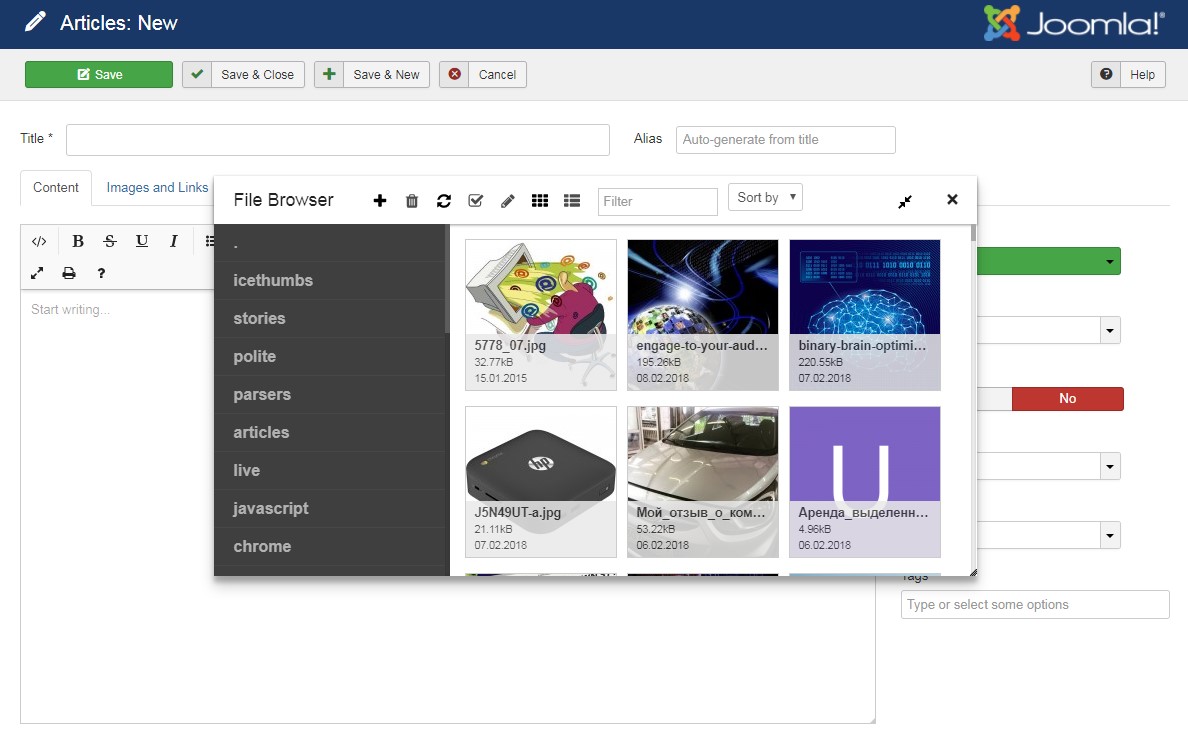Viewport: 1188px width, 732px height.
Task: Open the editor help question-mark icon
Action: click(102, 274)
